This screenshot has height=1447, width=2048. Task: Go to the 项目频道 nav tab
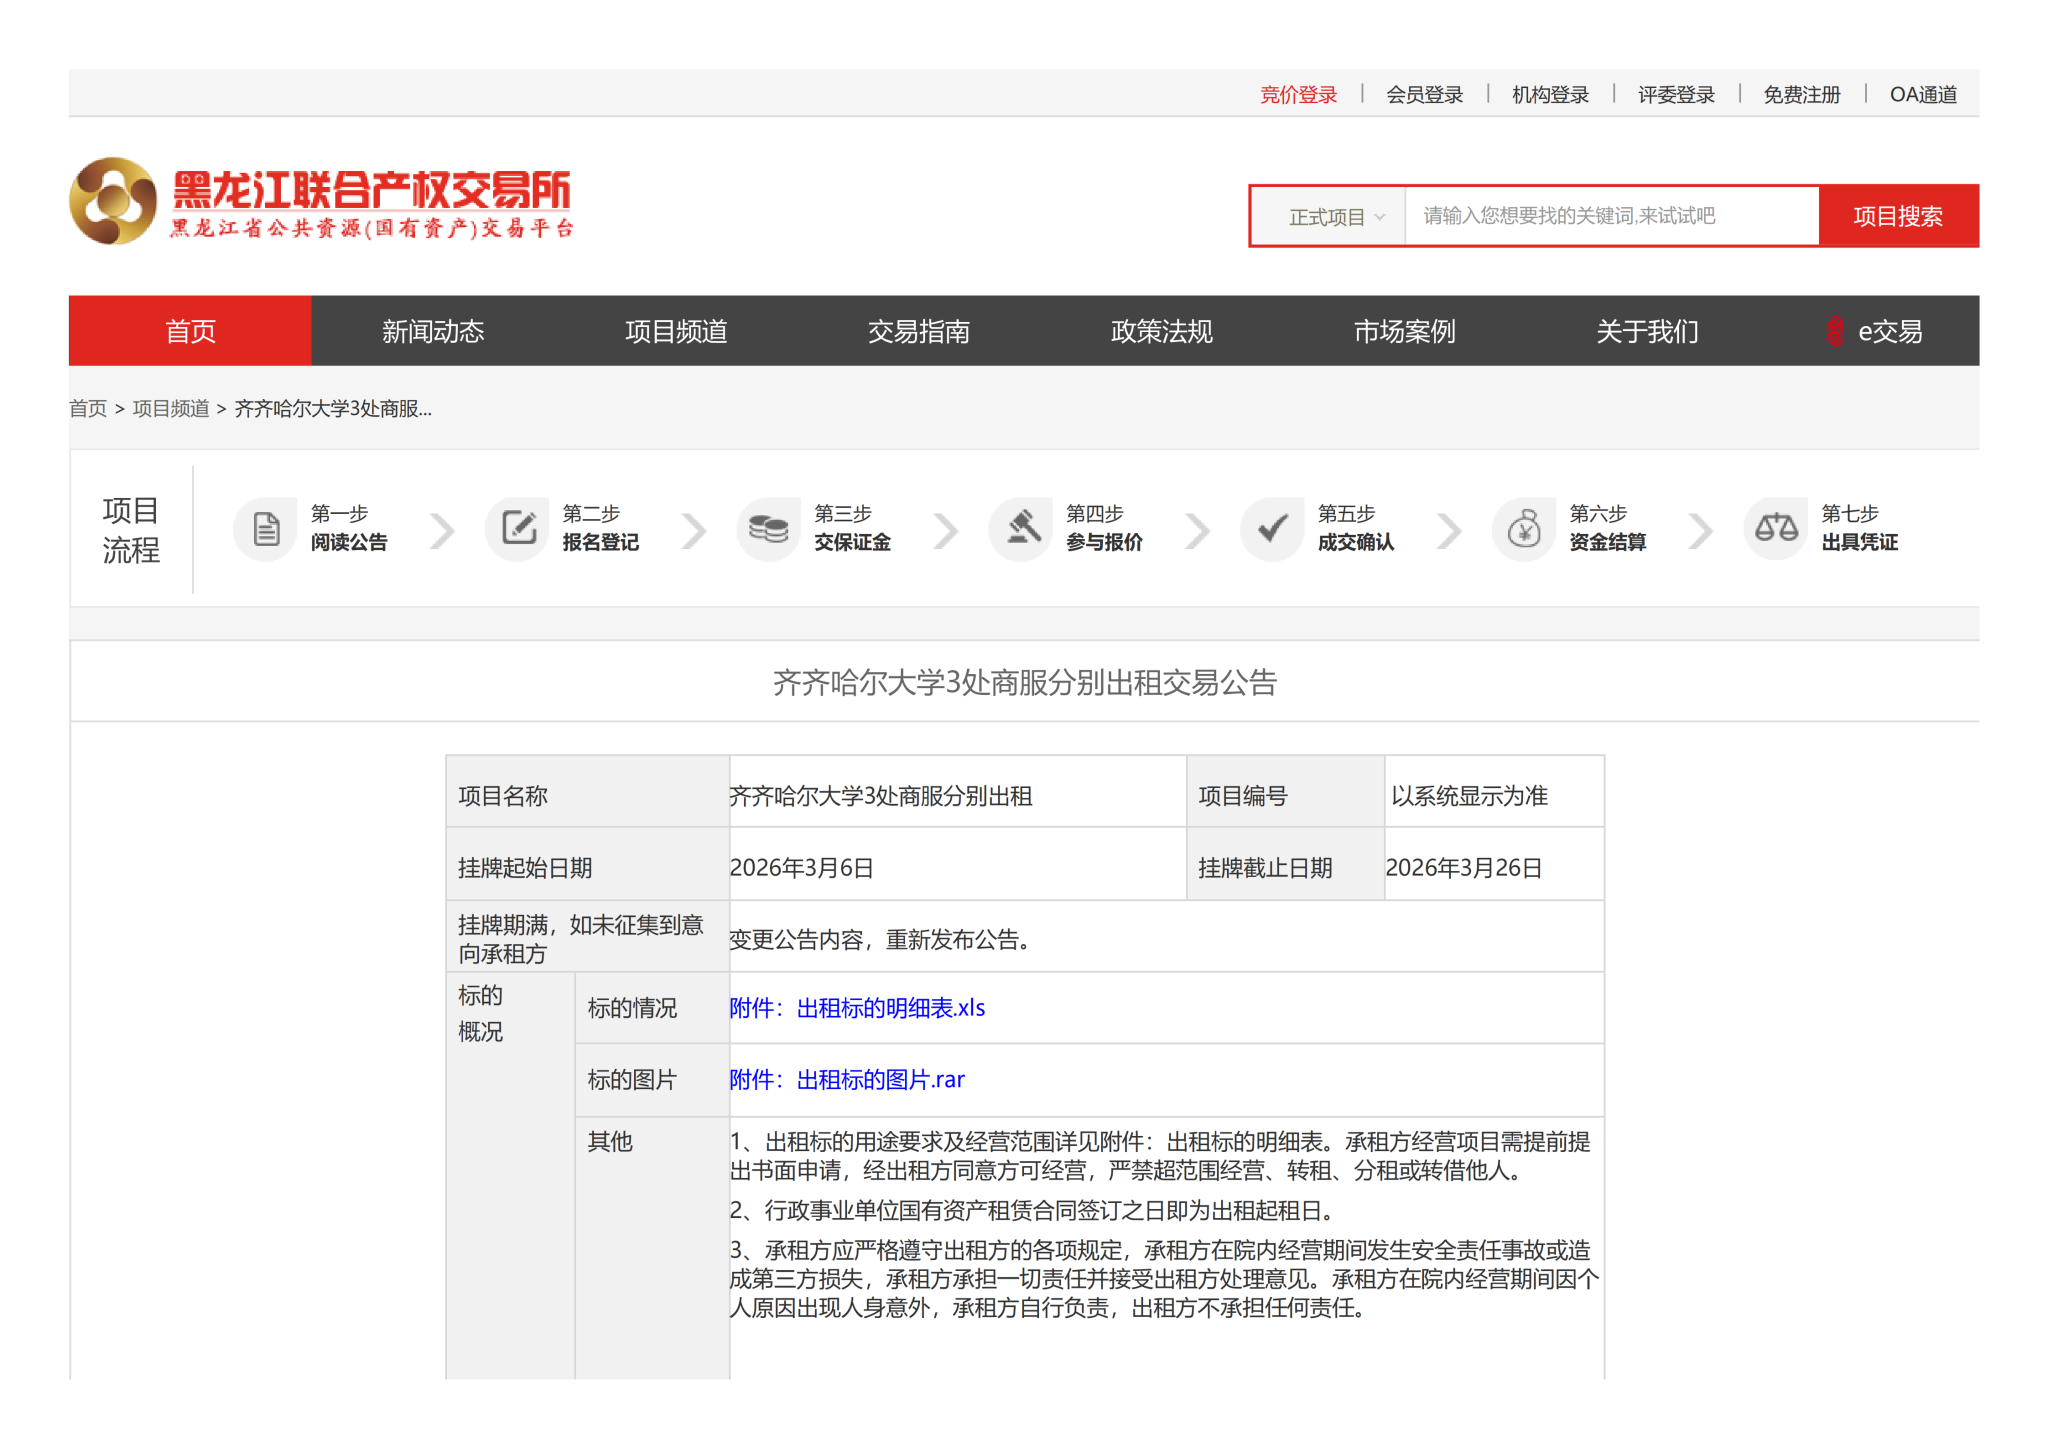[676, 331]
